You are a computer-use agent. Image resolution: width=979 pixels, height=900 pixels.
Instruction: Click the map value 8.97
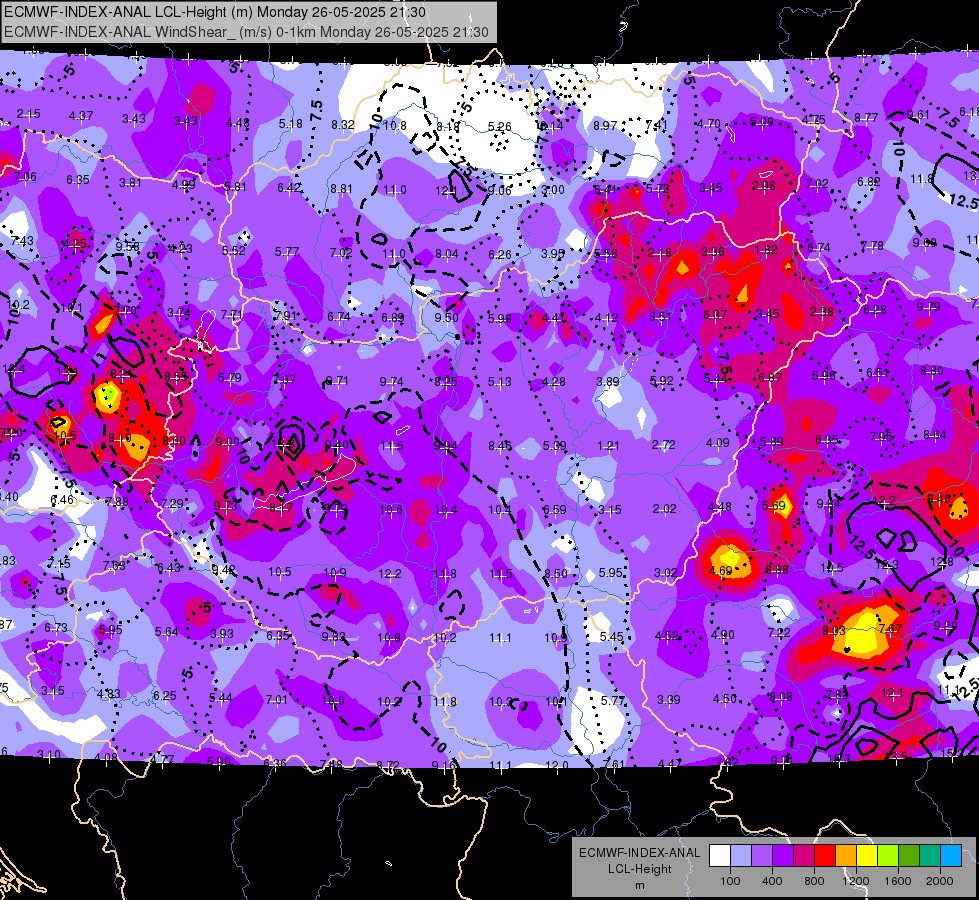pos(605,126)
